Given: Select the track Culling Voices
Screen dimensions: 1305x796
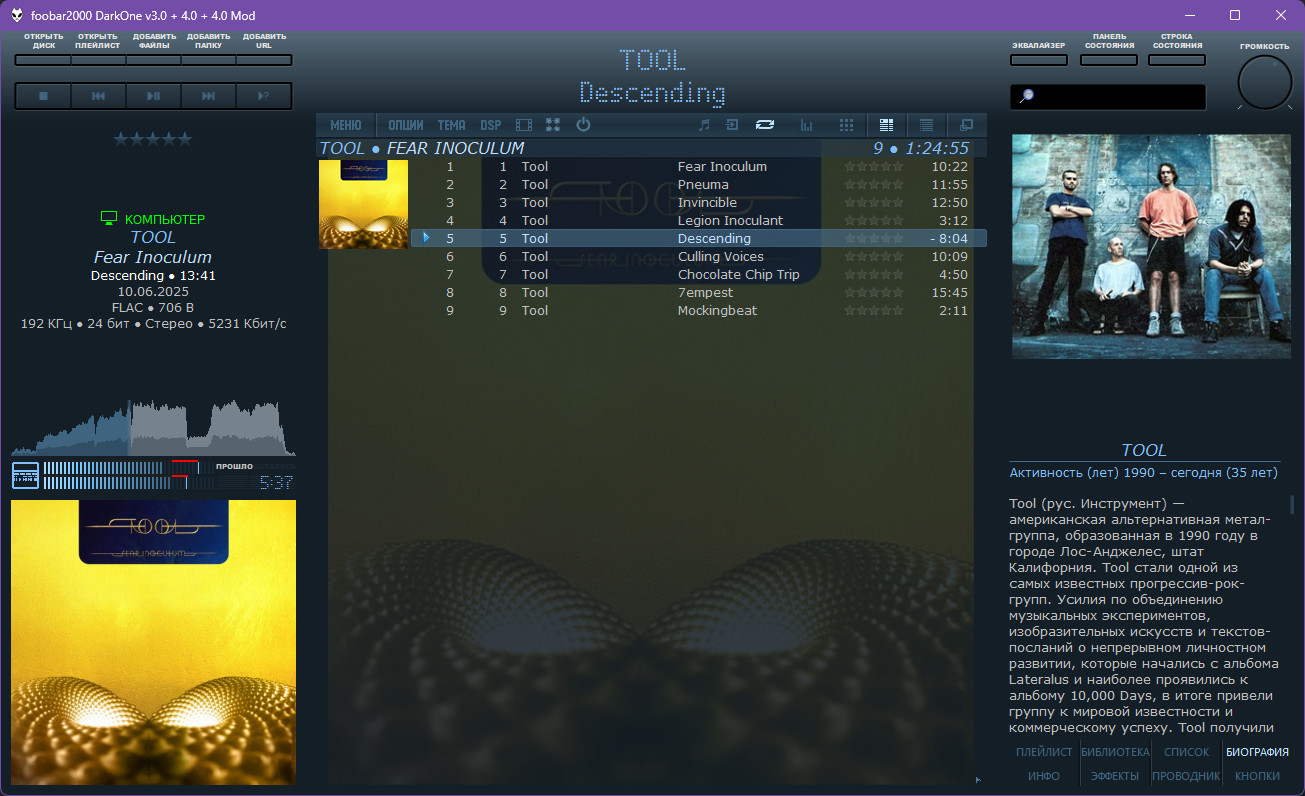Looking at the screenshot, I should click(x=699, y=257).
